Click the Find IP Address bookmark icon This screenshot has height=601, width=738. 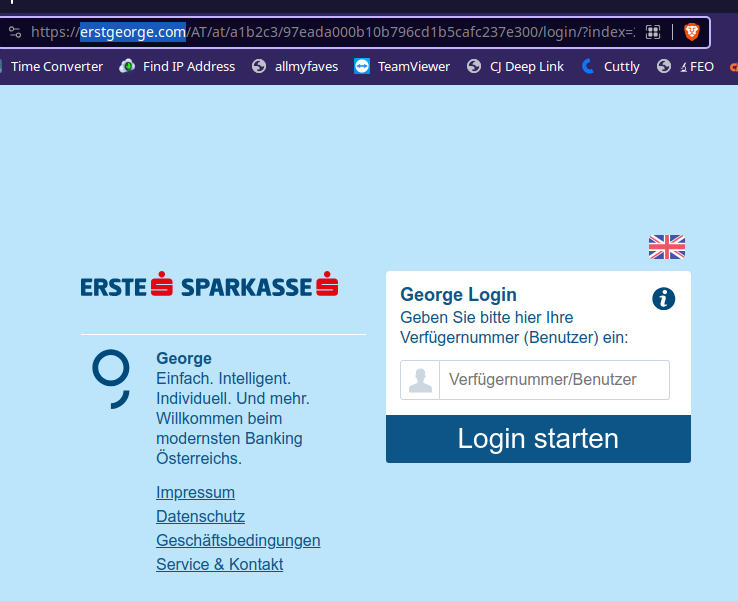click(127, 66)
